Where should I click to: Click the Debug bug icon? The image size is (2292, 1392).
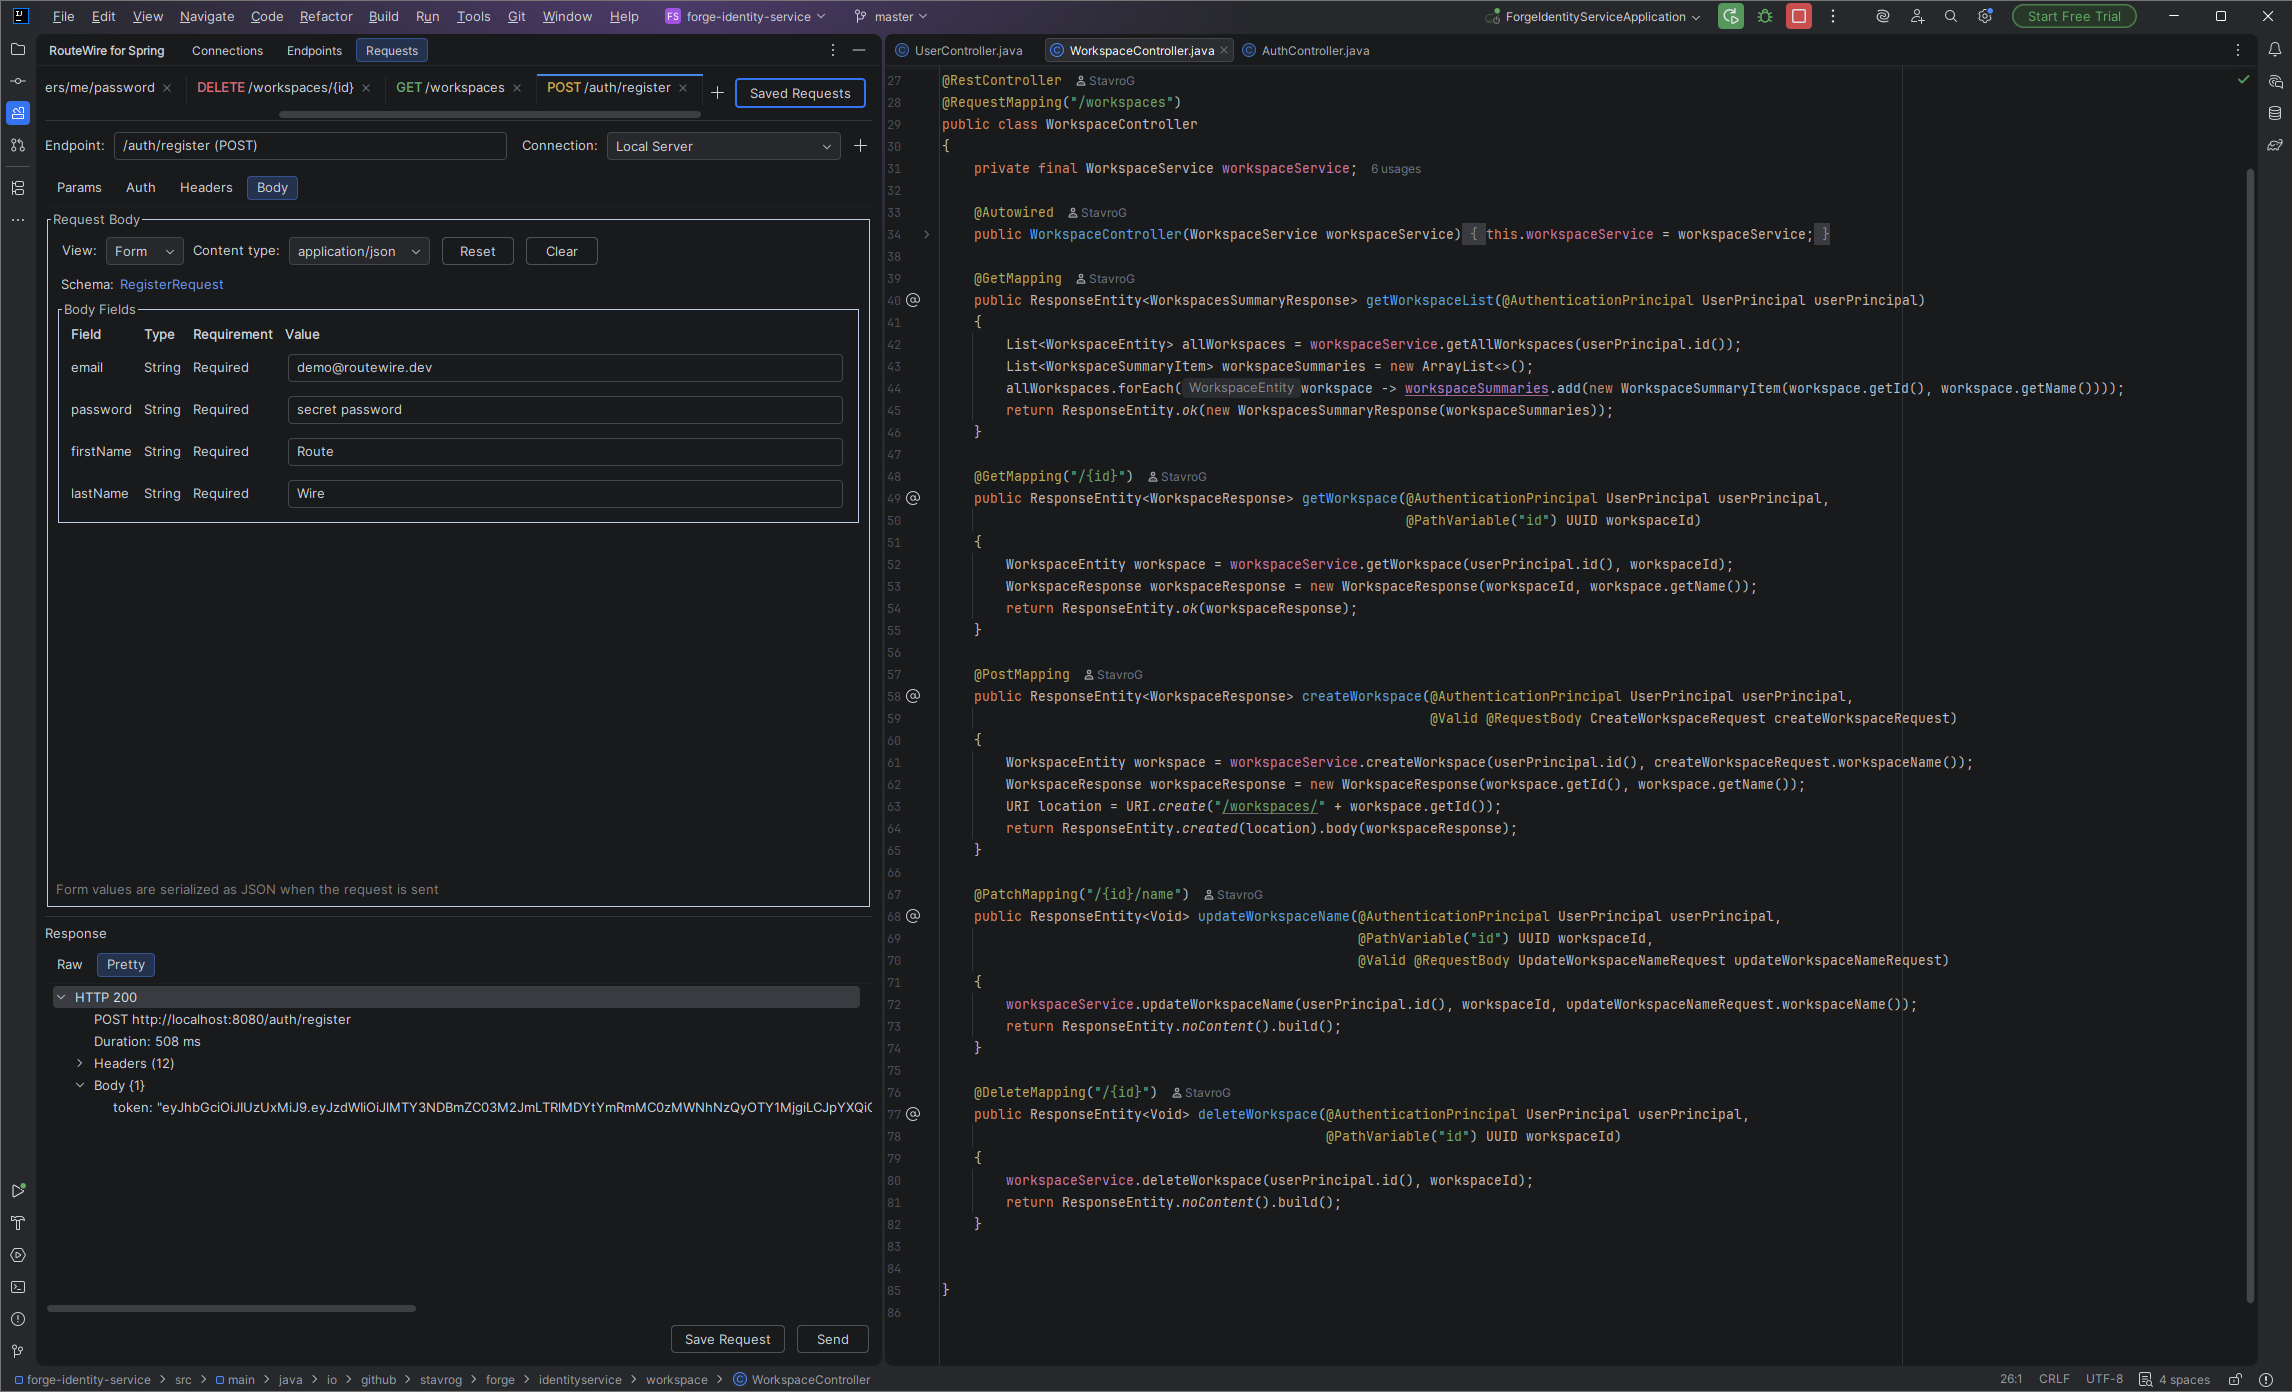point(1765,16)
